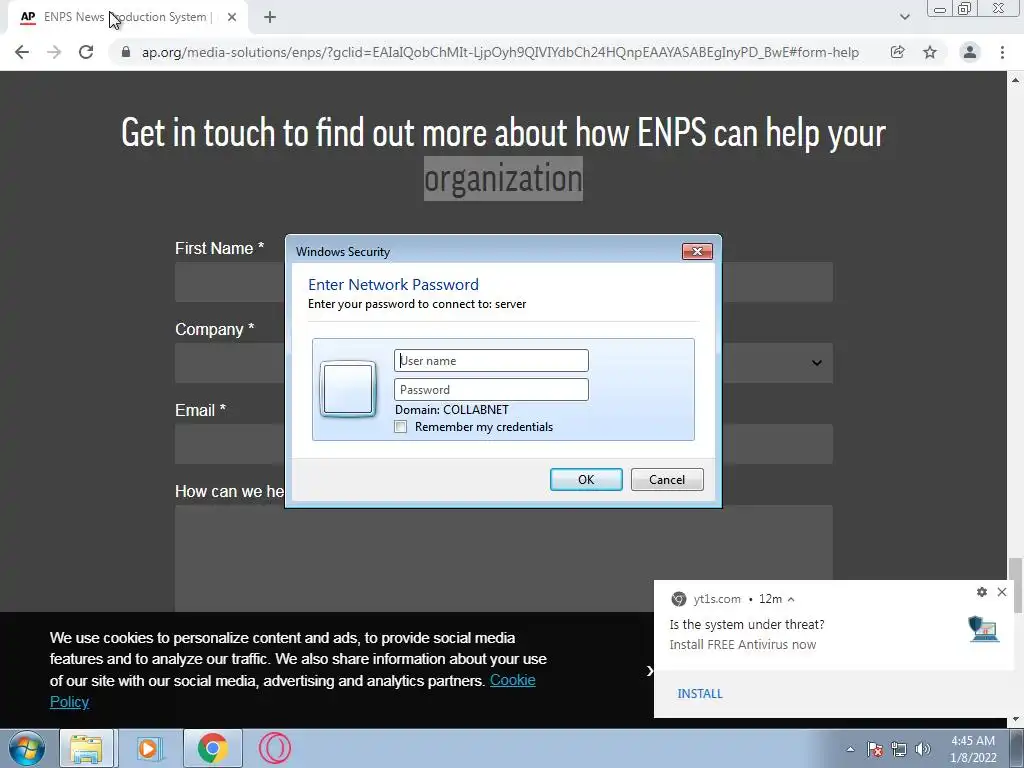This screenshot has width=1024, height=768.
Task: Open Opera browser from taskbar
Action: tap(274, 748)
